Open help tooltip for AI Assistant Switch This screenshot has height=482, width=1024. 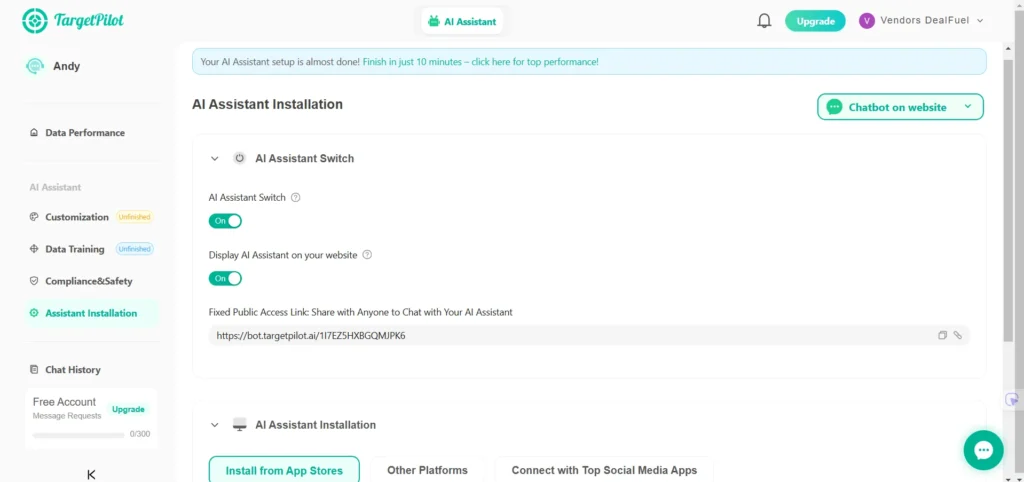(295, 197)
